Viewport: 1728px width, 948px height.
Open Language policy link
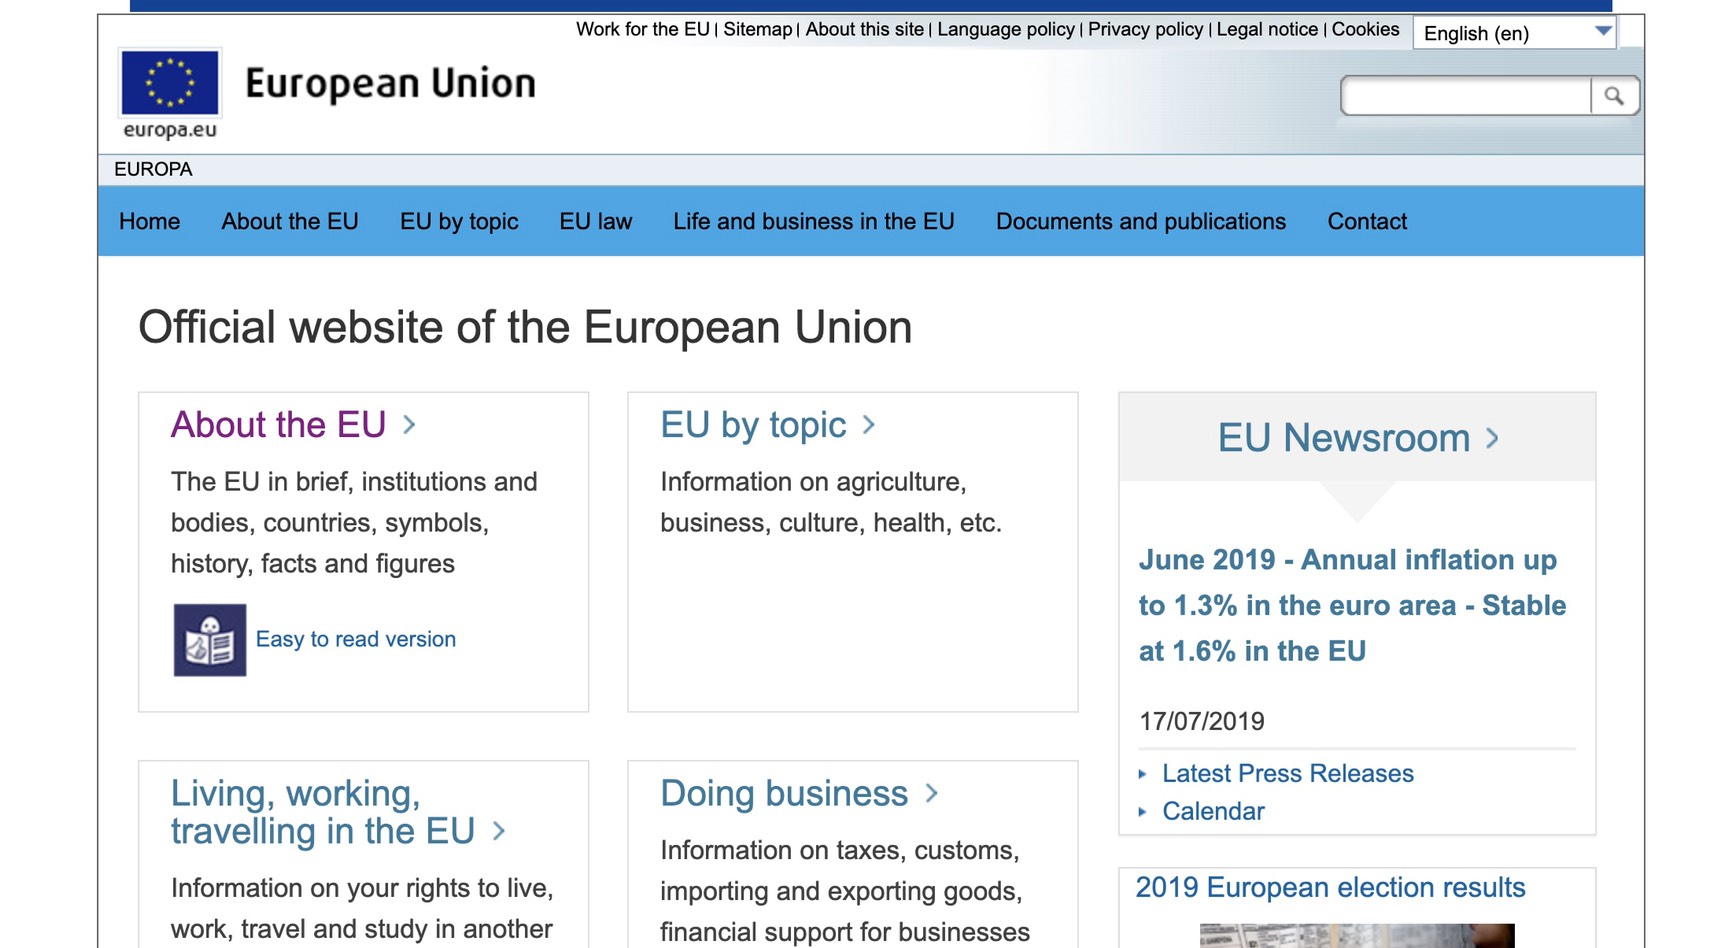pos(1006,29)
